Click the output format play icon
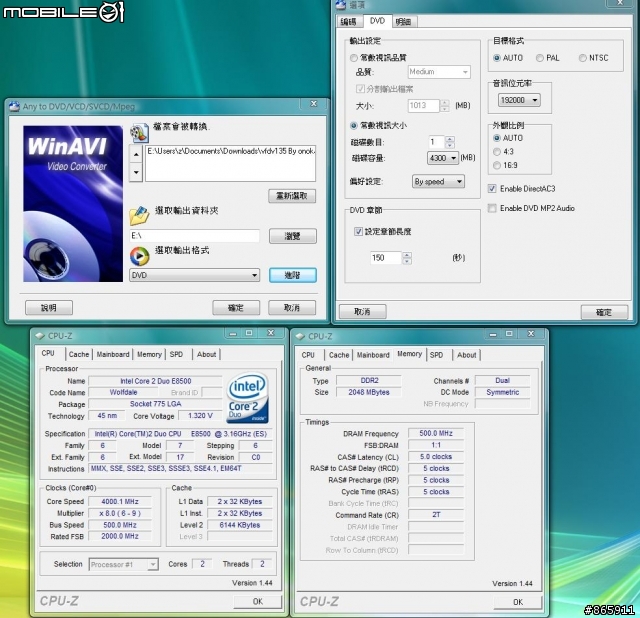 tap(140, 256)
